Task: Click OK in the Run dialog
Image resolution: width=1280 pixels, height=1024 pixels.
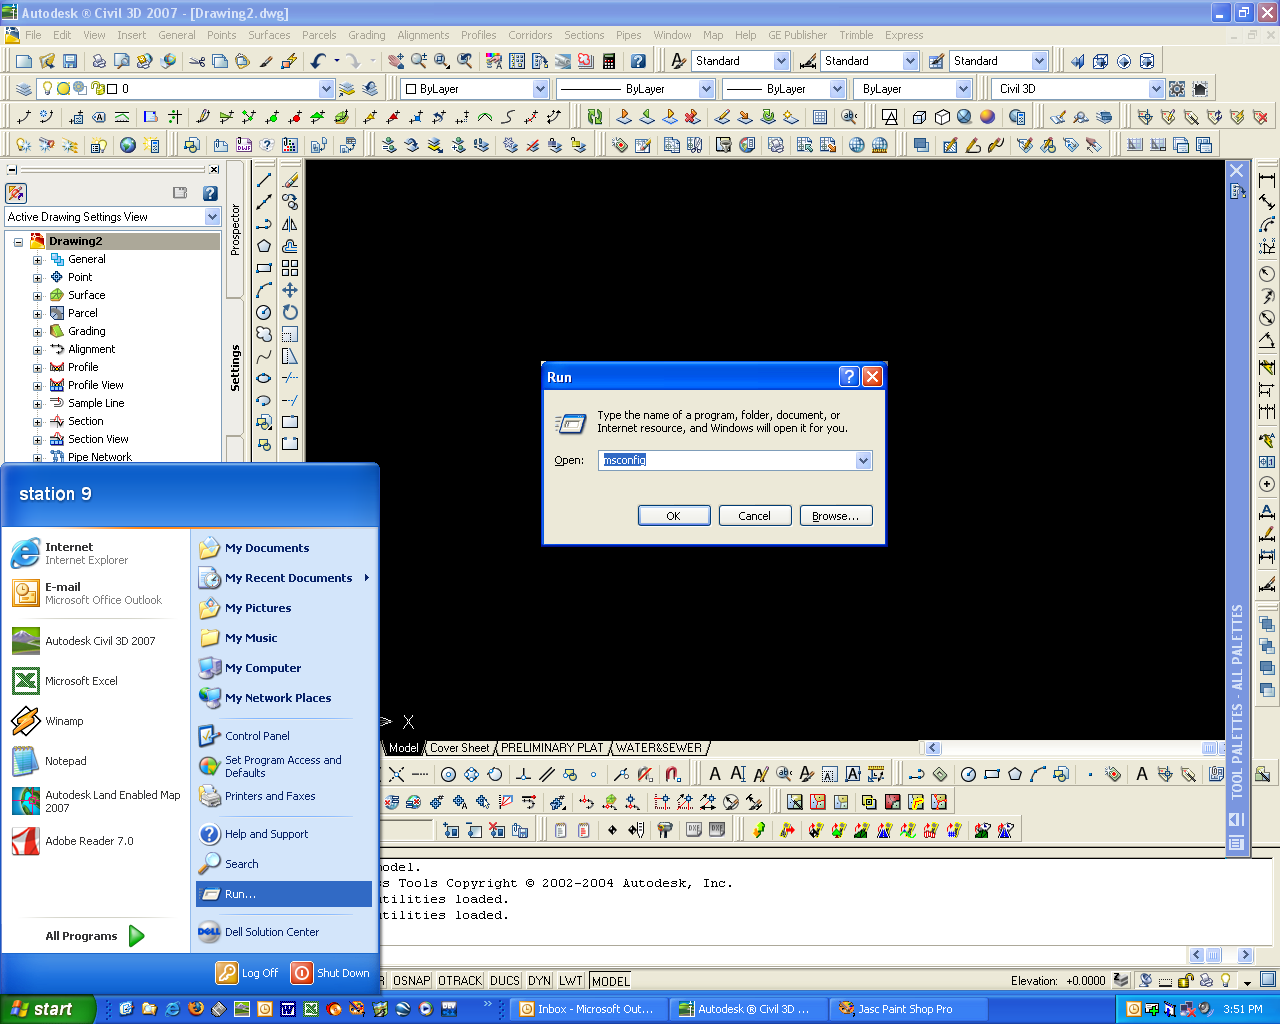Action: point(674,516)
